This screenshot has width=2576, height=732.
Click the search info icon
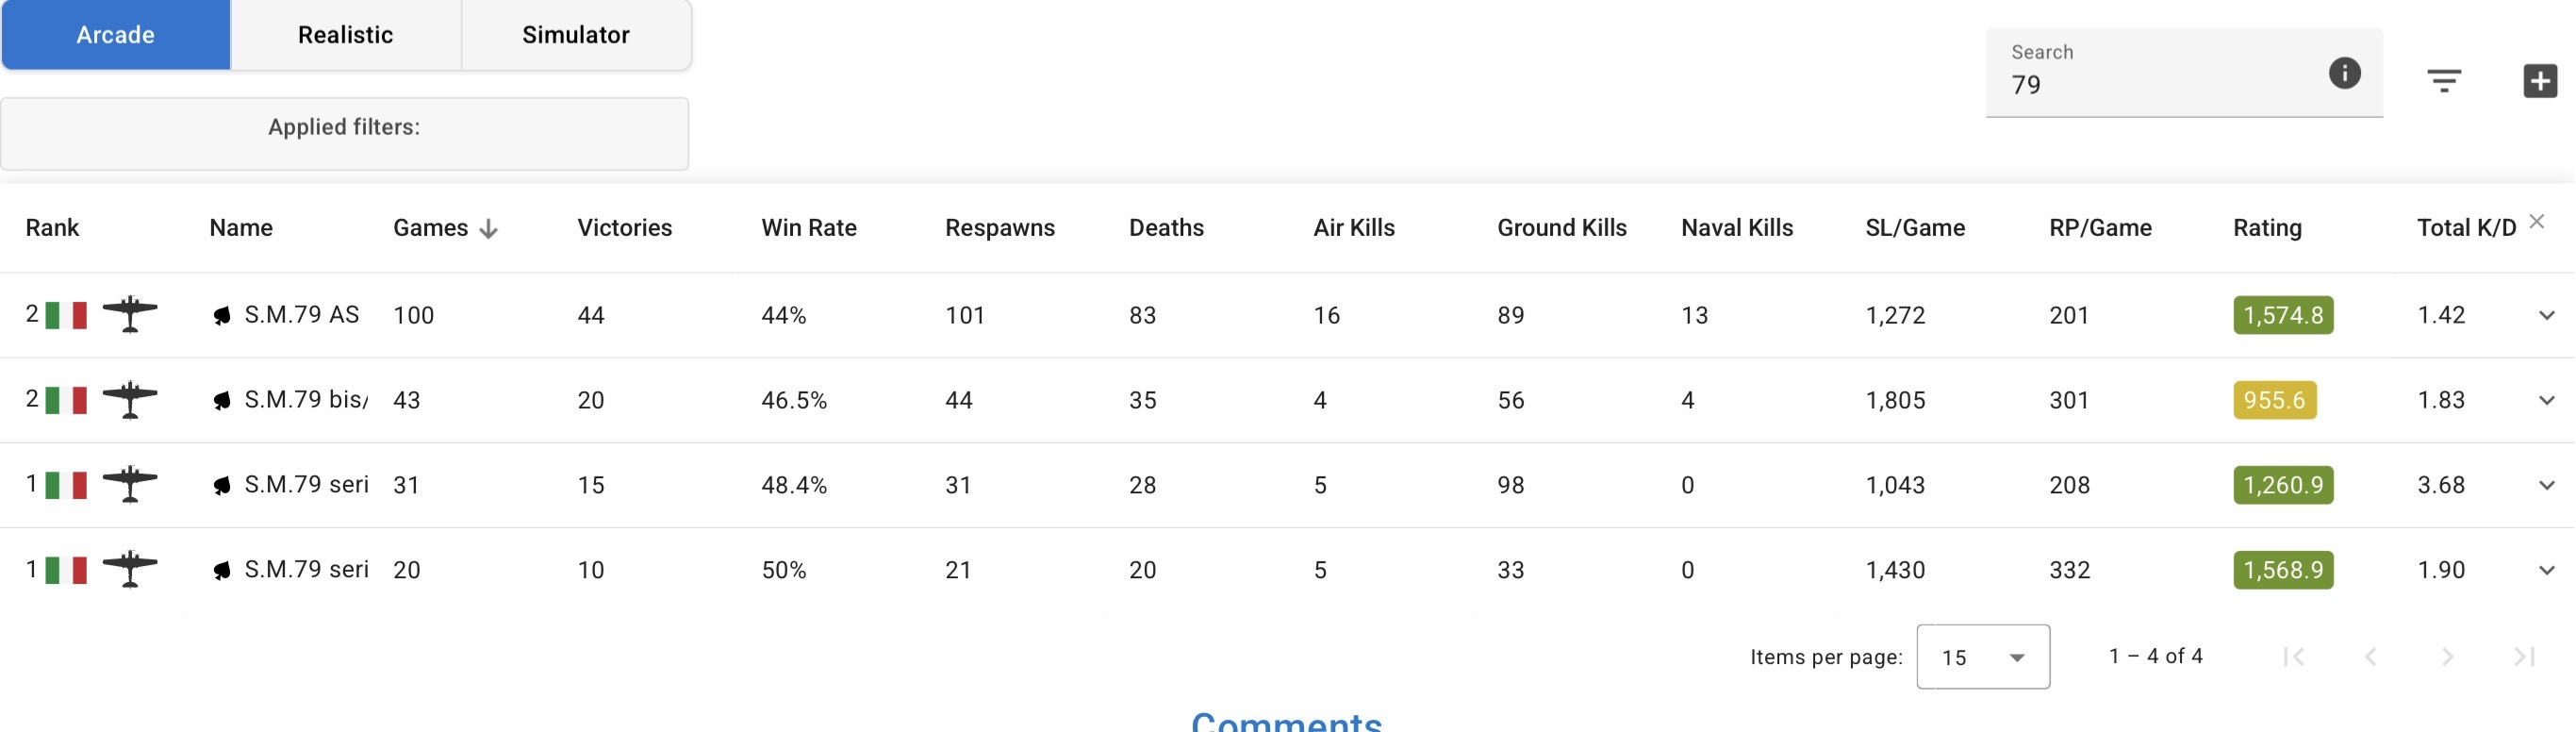point(2344,73)
